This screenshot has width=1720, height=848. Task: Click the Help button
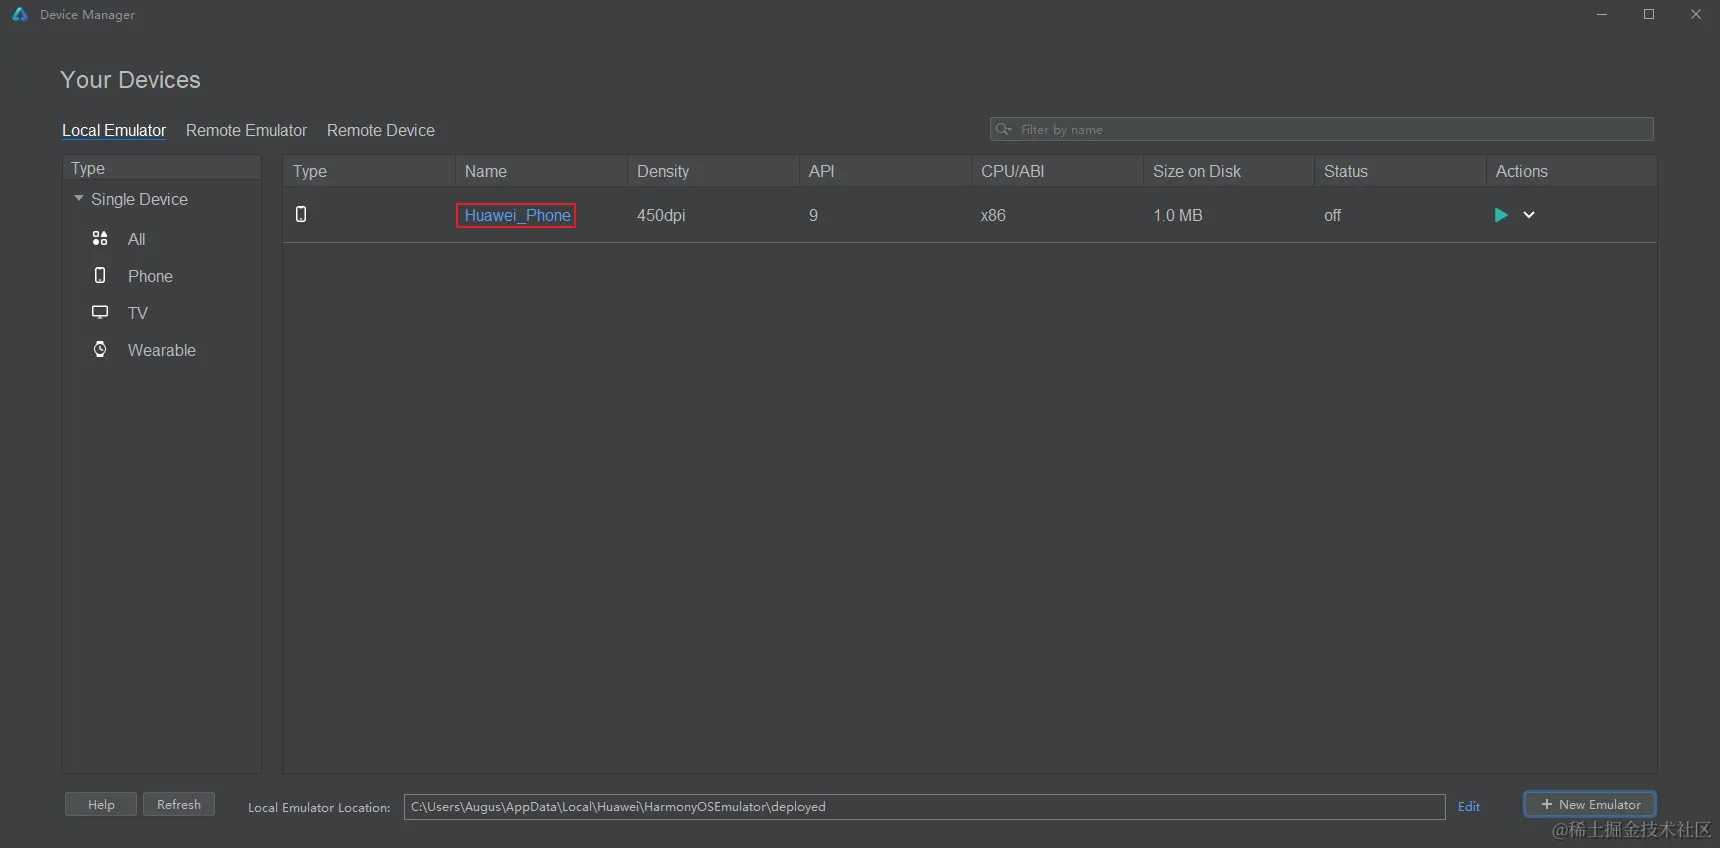click(x=101, y=804)
